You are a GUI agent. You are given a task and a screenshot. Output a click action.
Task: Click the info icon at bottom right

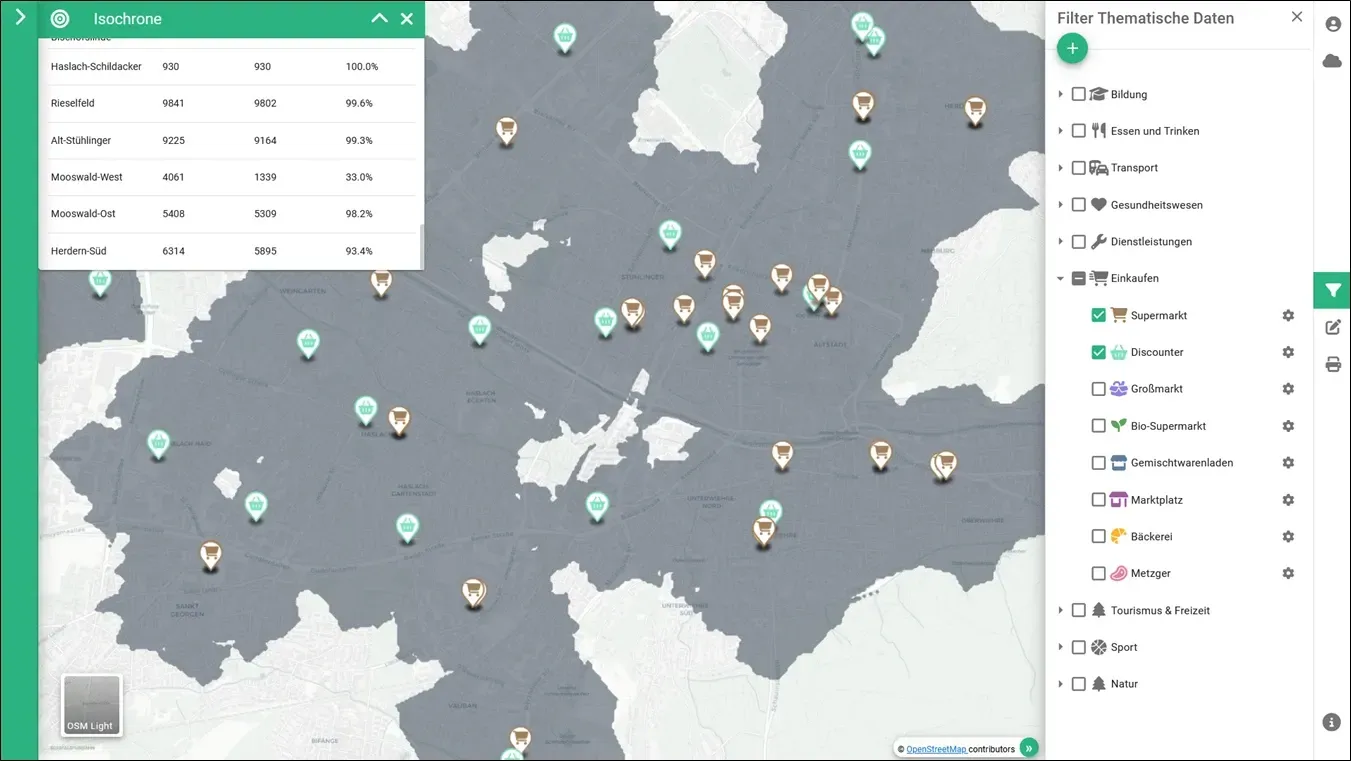tap(1331, 722)
